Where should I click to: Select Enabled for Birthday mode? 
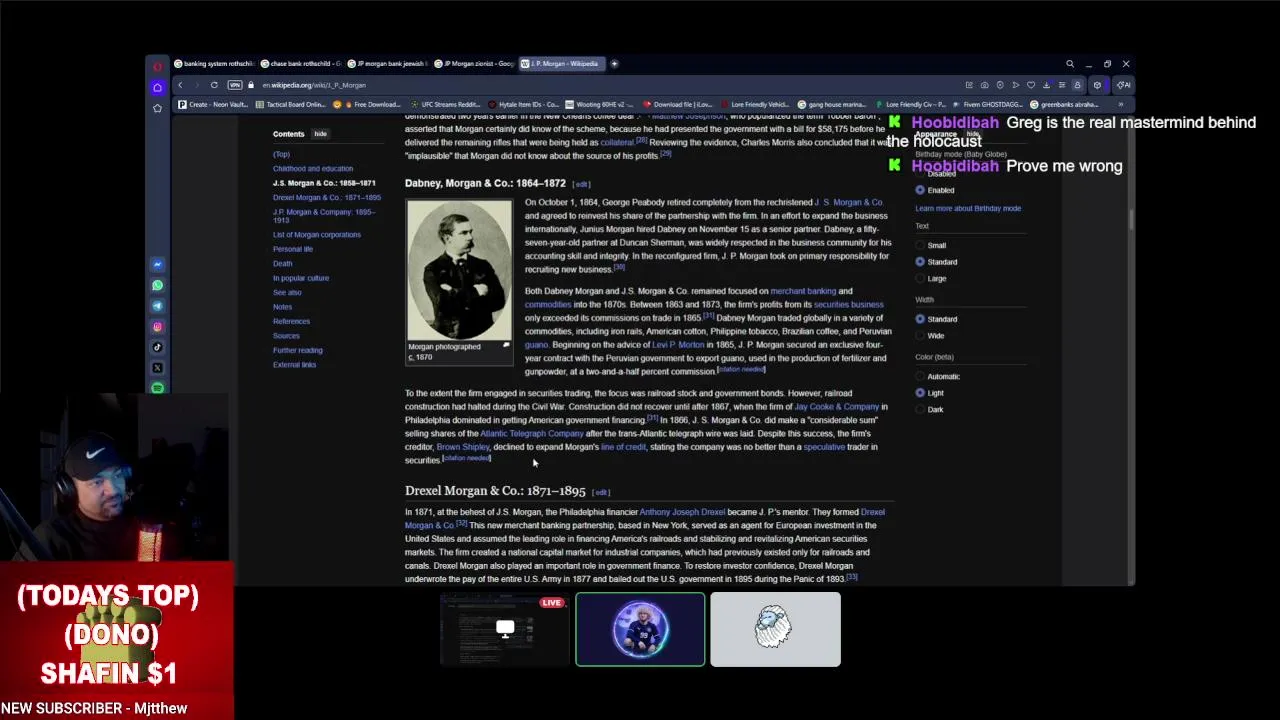pyautogui.click(x=920, y=190)
